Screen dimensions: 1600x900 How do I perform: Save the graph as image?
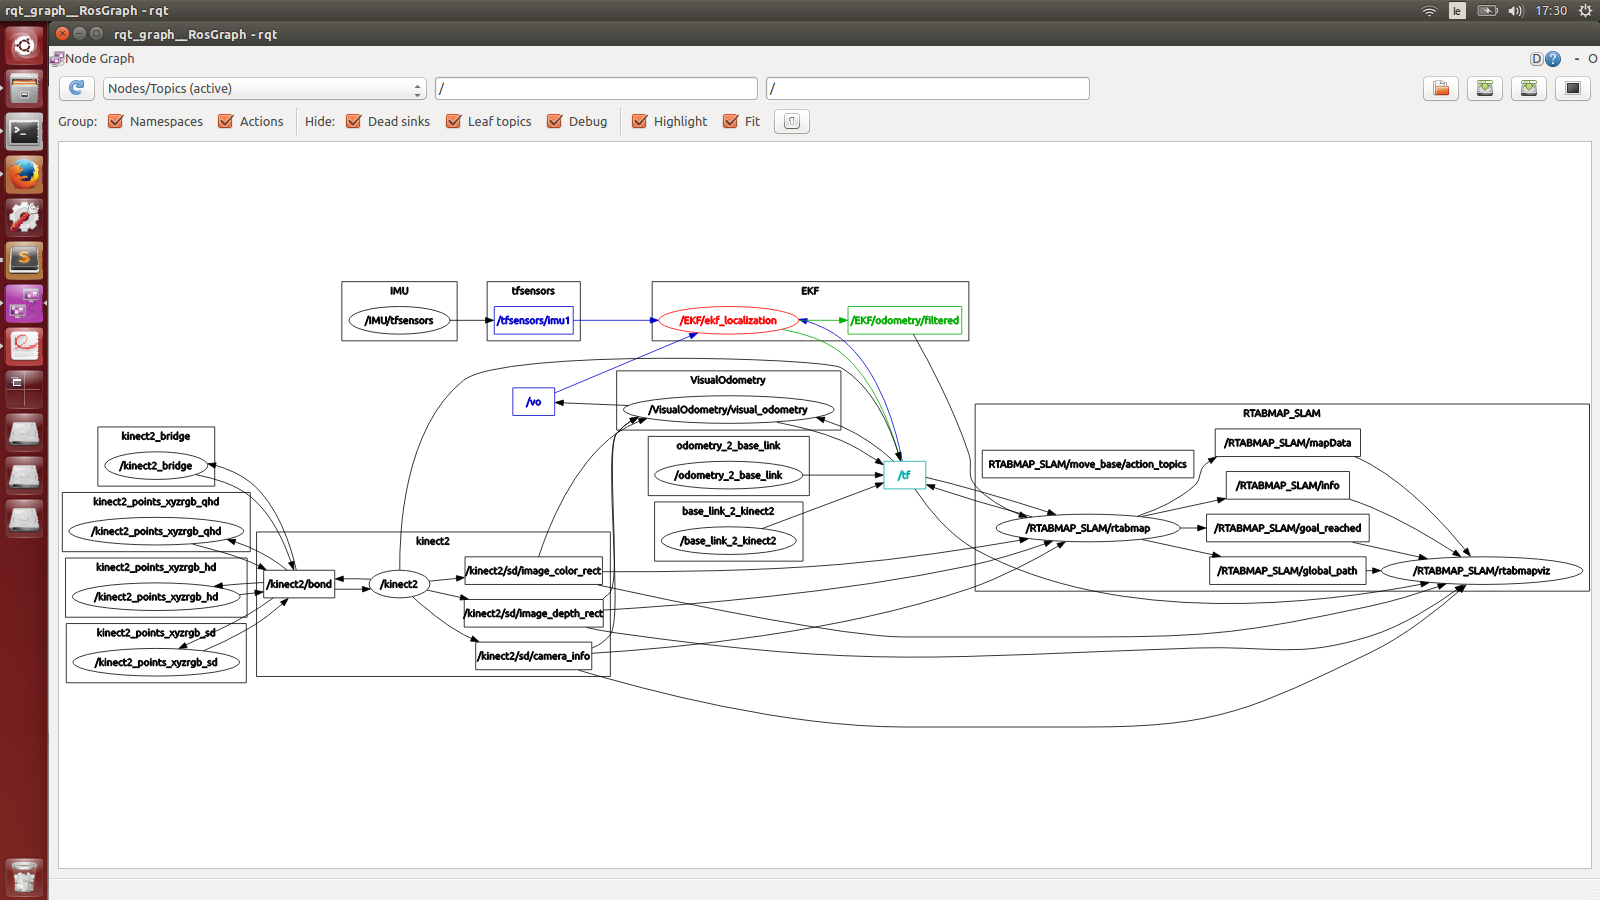[1573, 89]
